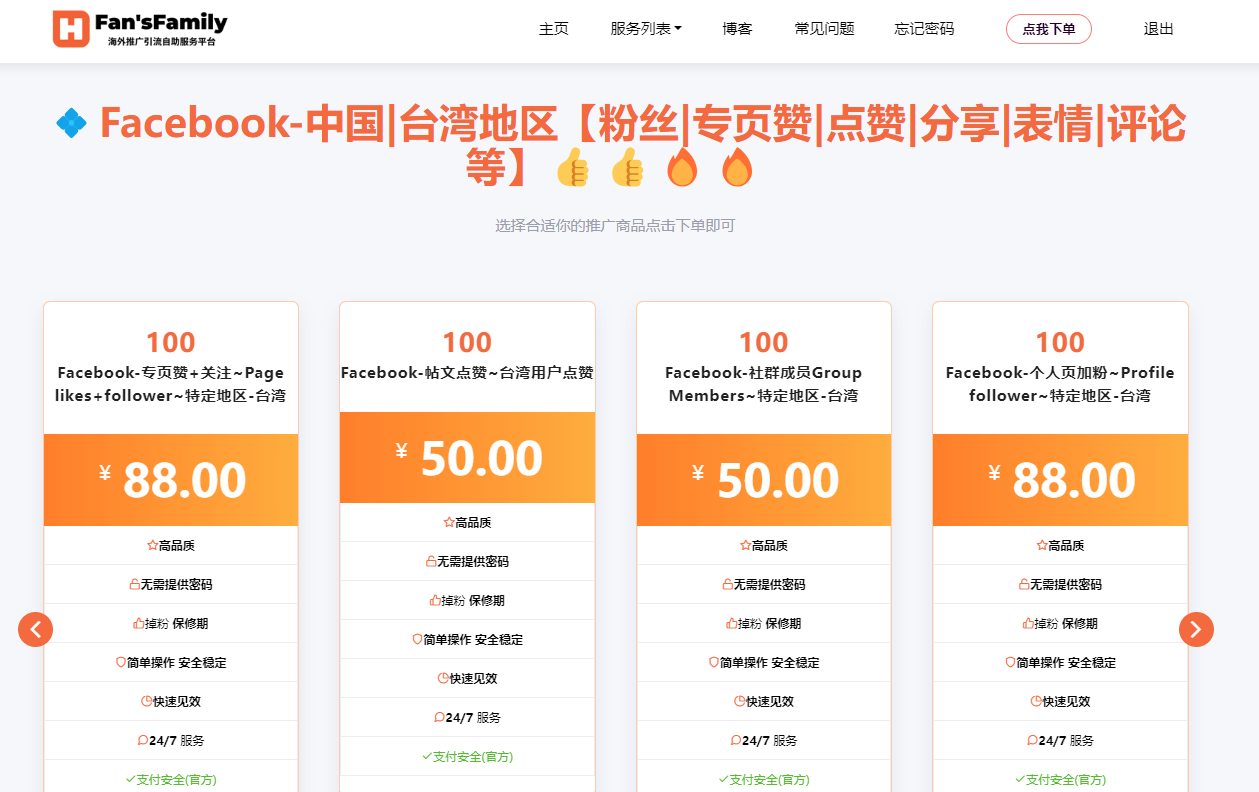Image resolution: width=1259 pixels, height=792 pixels.
Task: Click 支付安全(官方) in the 帖文点赞 card
Action: click(x=473, y=757)
